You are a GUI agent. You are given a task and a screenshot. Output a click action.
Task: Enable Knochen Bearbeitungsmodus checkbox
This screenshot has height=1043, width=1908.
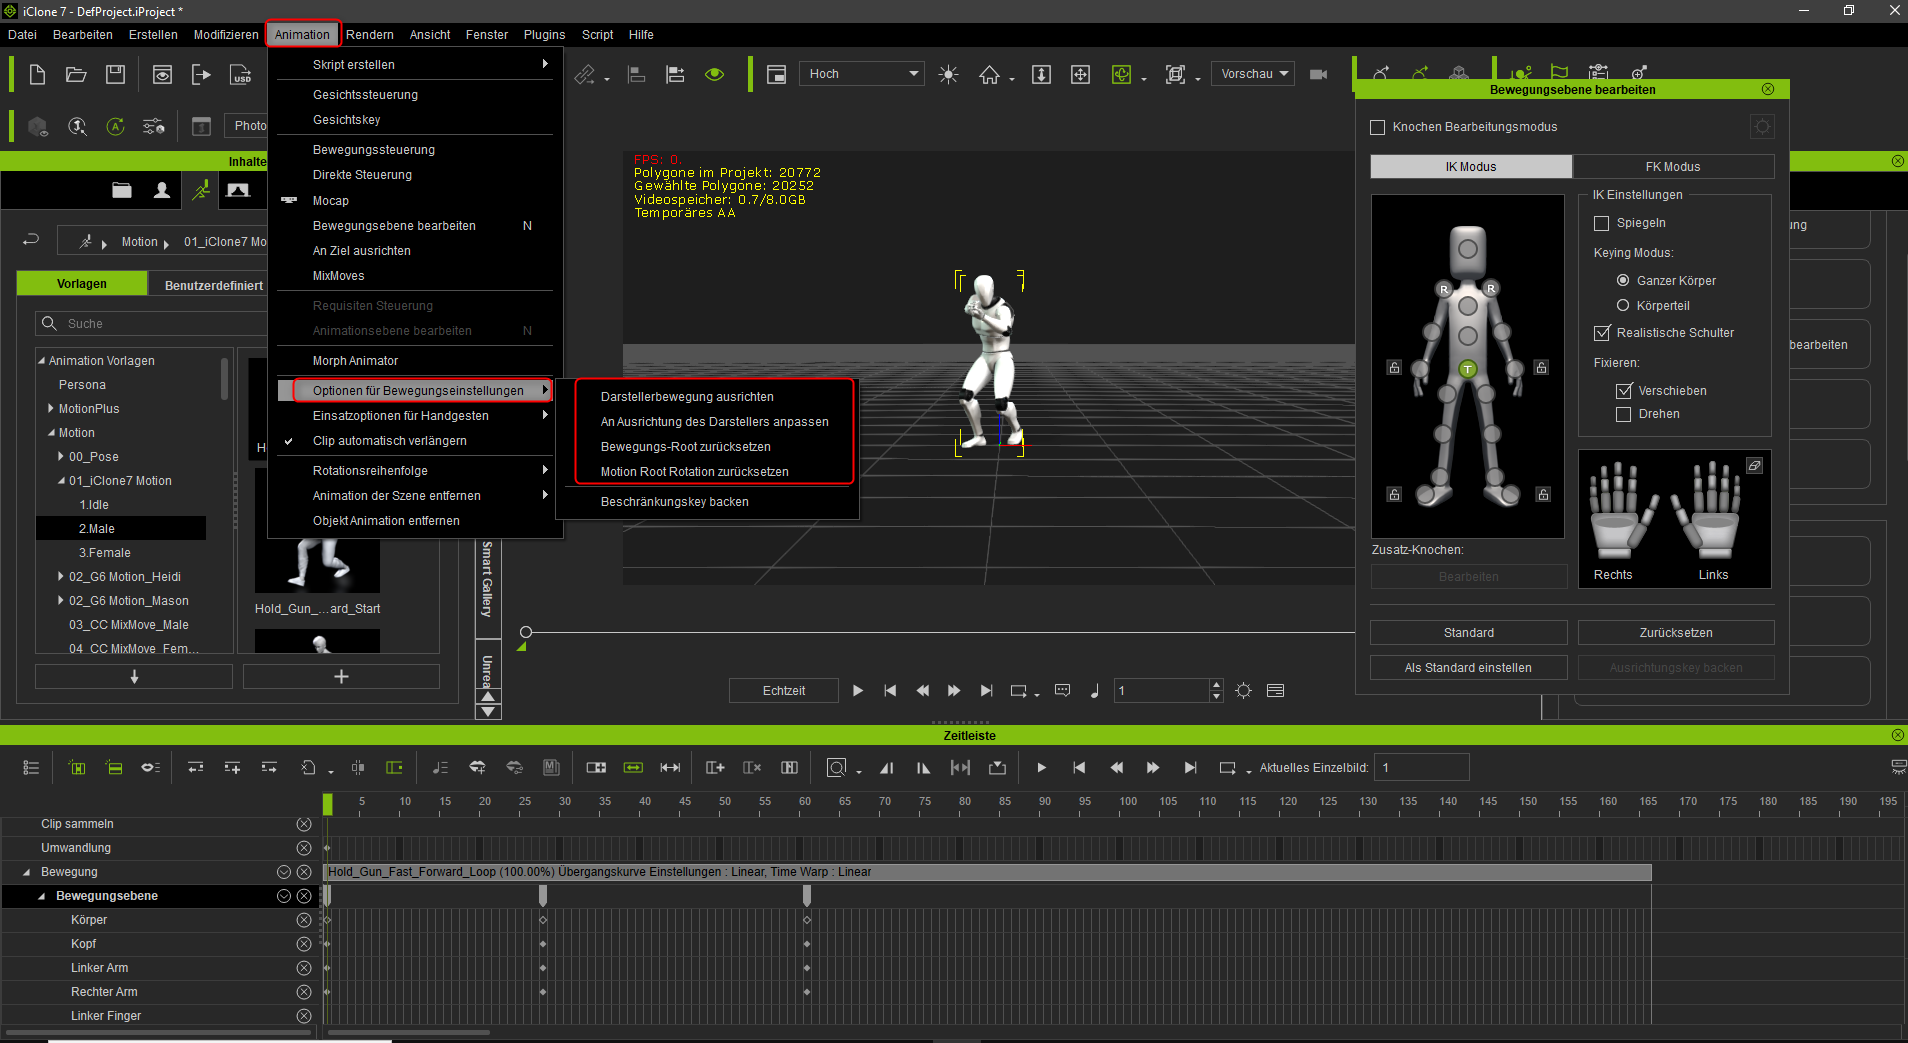(x=1377, y=127)
